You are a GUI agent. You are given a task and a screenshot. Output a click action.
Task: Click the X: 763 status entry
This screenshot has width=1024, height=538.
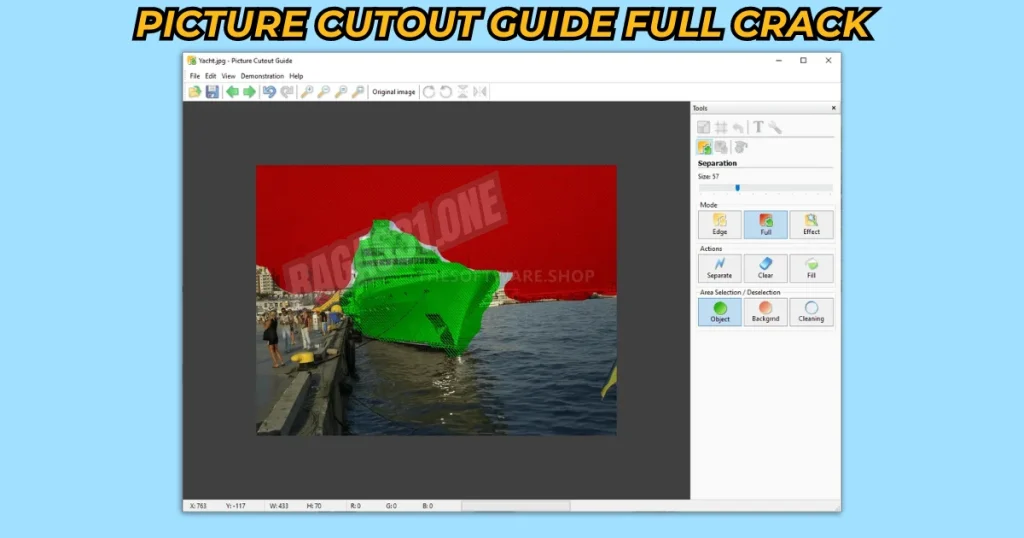198,506
